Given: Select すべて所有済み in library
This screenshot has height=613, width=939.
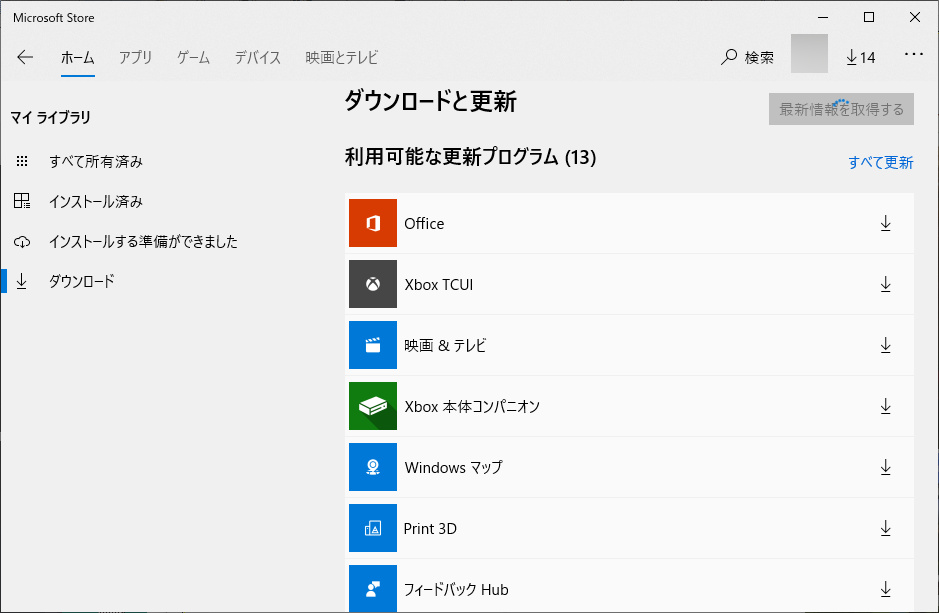Looking at the screenshot, I should tap(96, 161).
